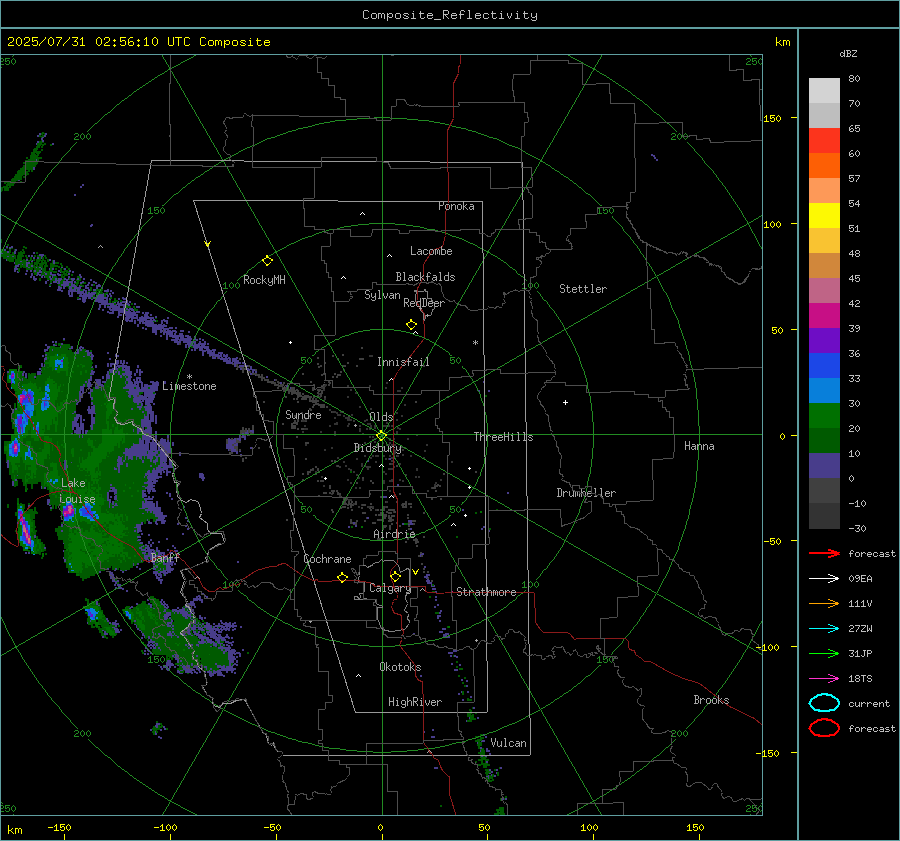Screen dimensions: 900x841
Task: Click the ThreeHills city label
Action: (x=503, y=437)
